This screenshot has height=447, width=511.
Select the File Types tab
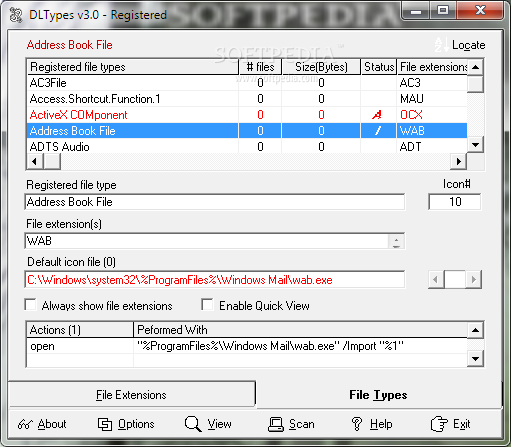pos(378,395)
